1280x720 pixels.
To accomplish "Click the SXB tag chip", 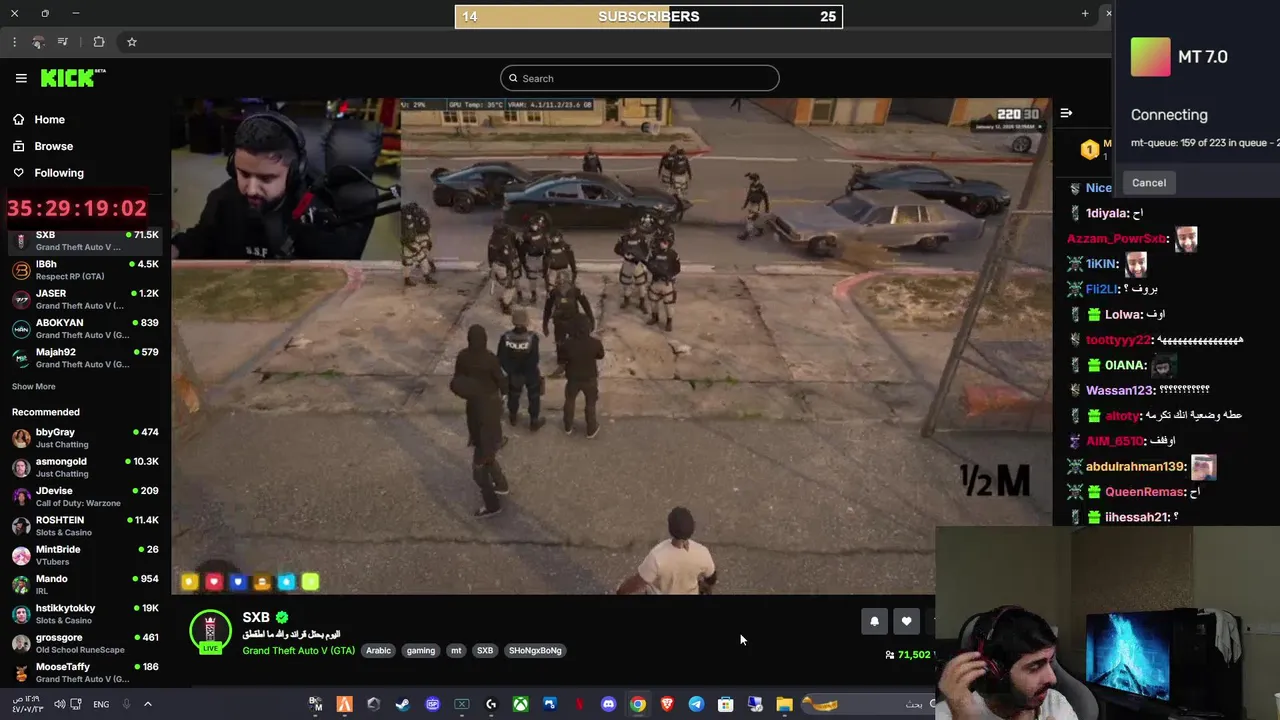I will click(485, 650).
